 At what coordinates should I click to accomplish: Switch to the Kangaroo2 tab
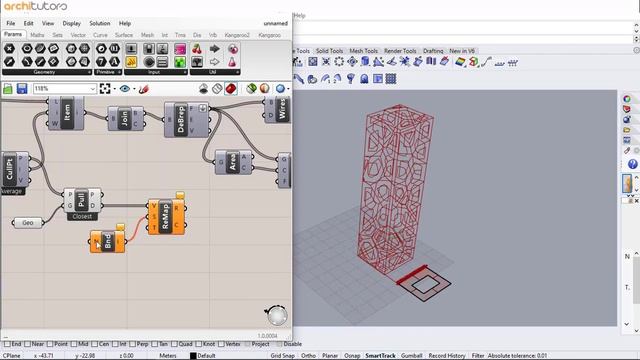click(x=237, y=35)
